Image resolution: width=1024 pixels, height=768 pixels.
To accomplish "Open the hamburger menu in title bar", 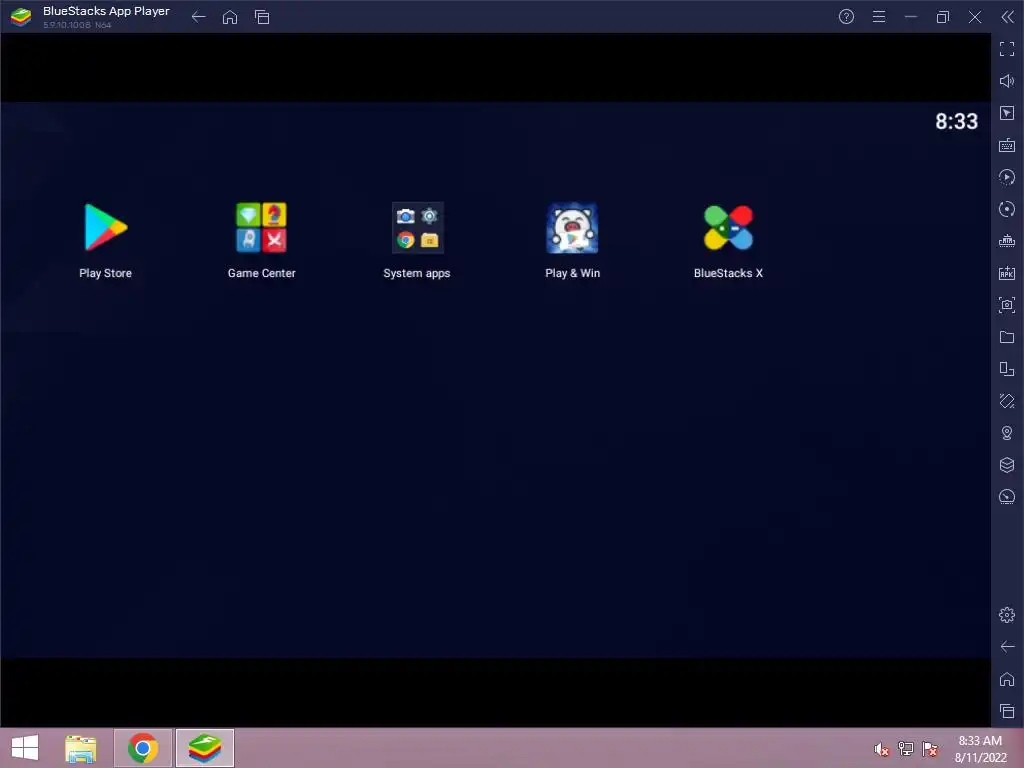I will [x=879, y=17].
